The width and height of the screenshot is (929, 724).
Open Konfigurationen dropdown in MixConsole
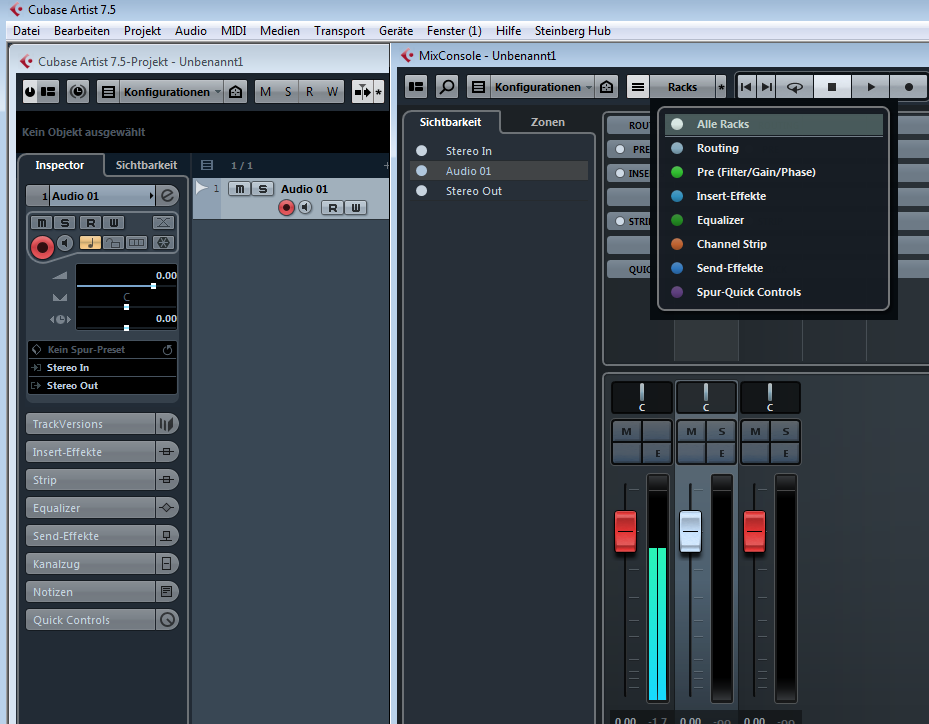pyautogui.click(x=543, y=87)
